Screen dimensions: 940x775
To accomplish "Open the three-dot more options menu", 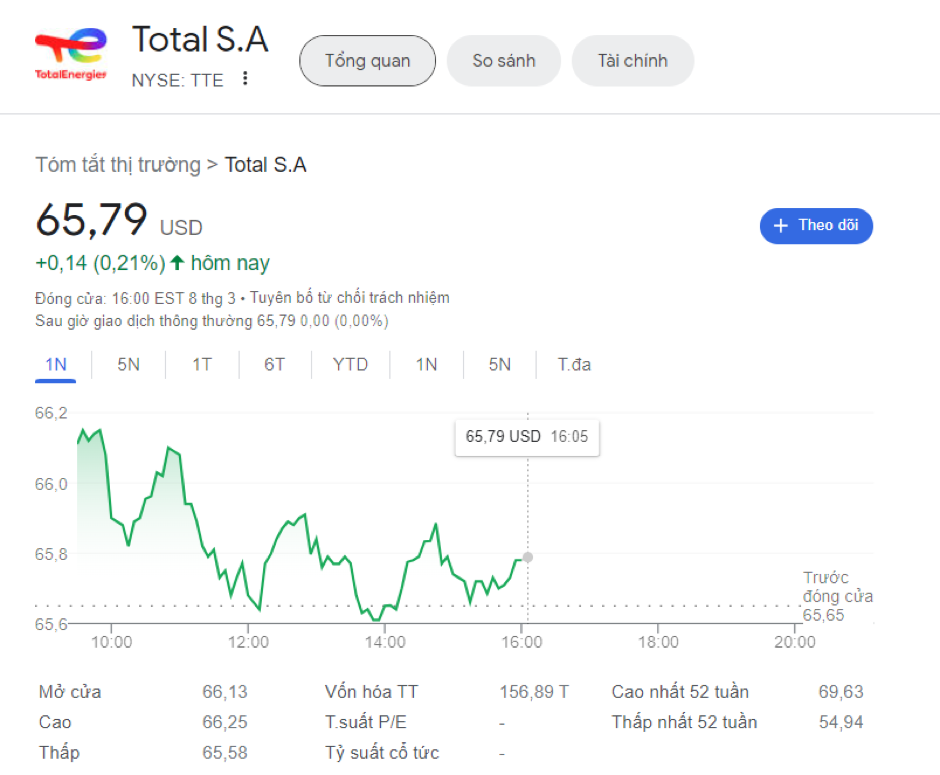I will [x=245, y=79].
